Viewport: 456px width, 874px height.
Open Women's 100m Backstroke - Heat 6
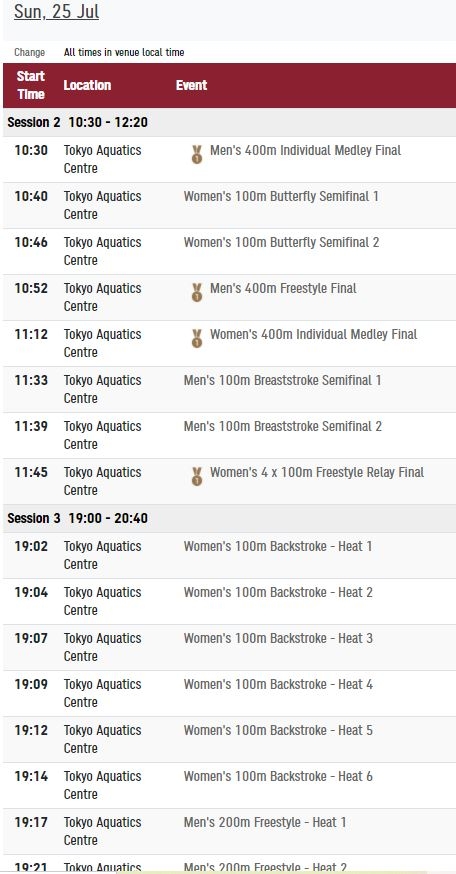[278, 776]
